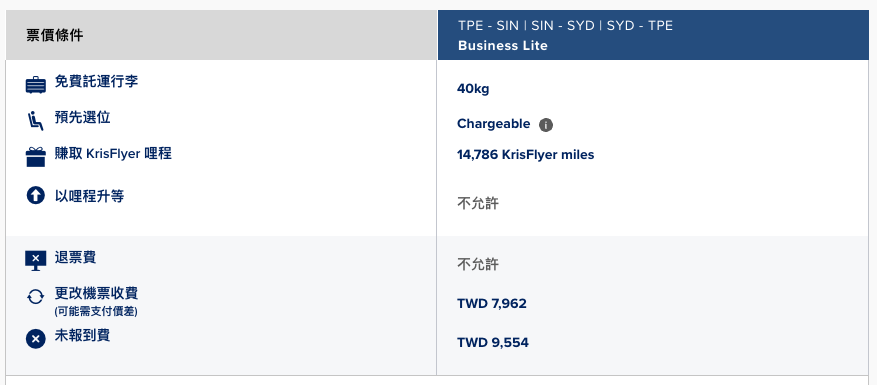Screen dimensions: 877x385
Task: Click the suitcase baggage allowance icon
Action: (x=36, y=85)
